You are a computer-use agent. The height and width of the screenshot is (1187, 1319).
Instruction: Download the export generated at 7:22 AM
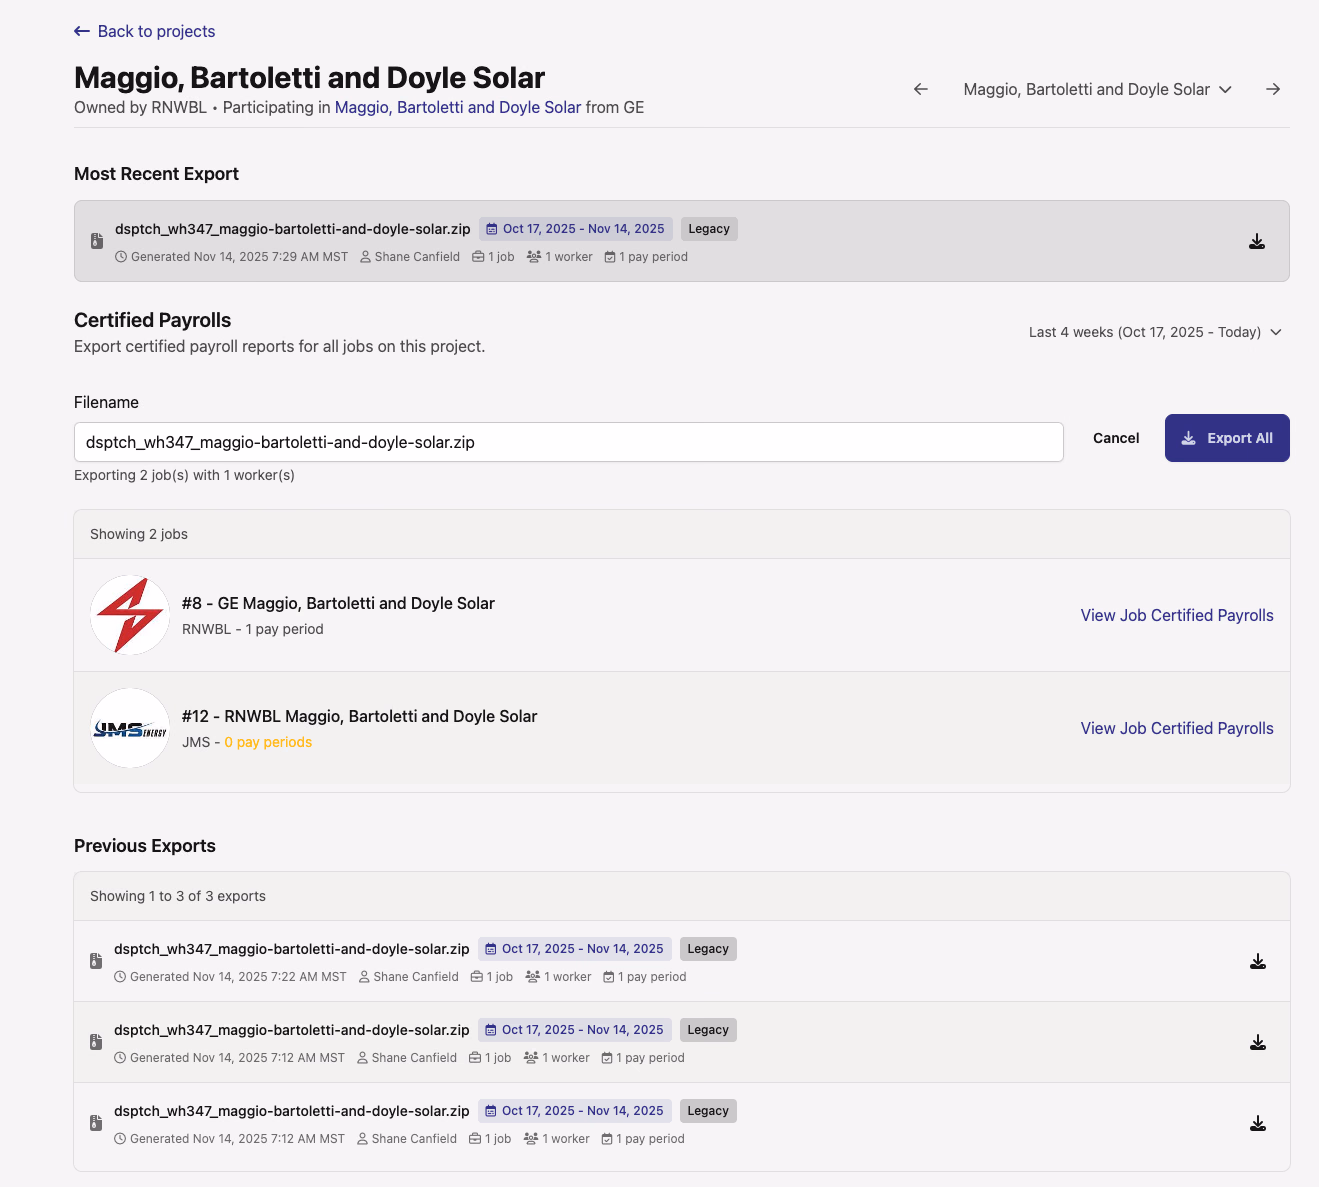(x=1258, y=961)
